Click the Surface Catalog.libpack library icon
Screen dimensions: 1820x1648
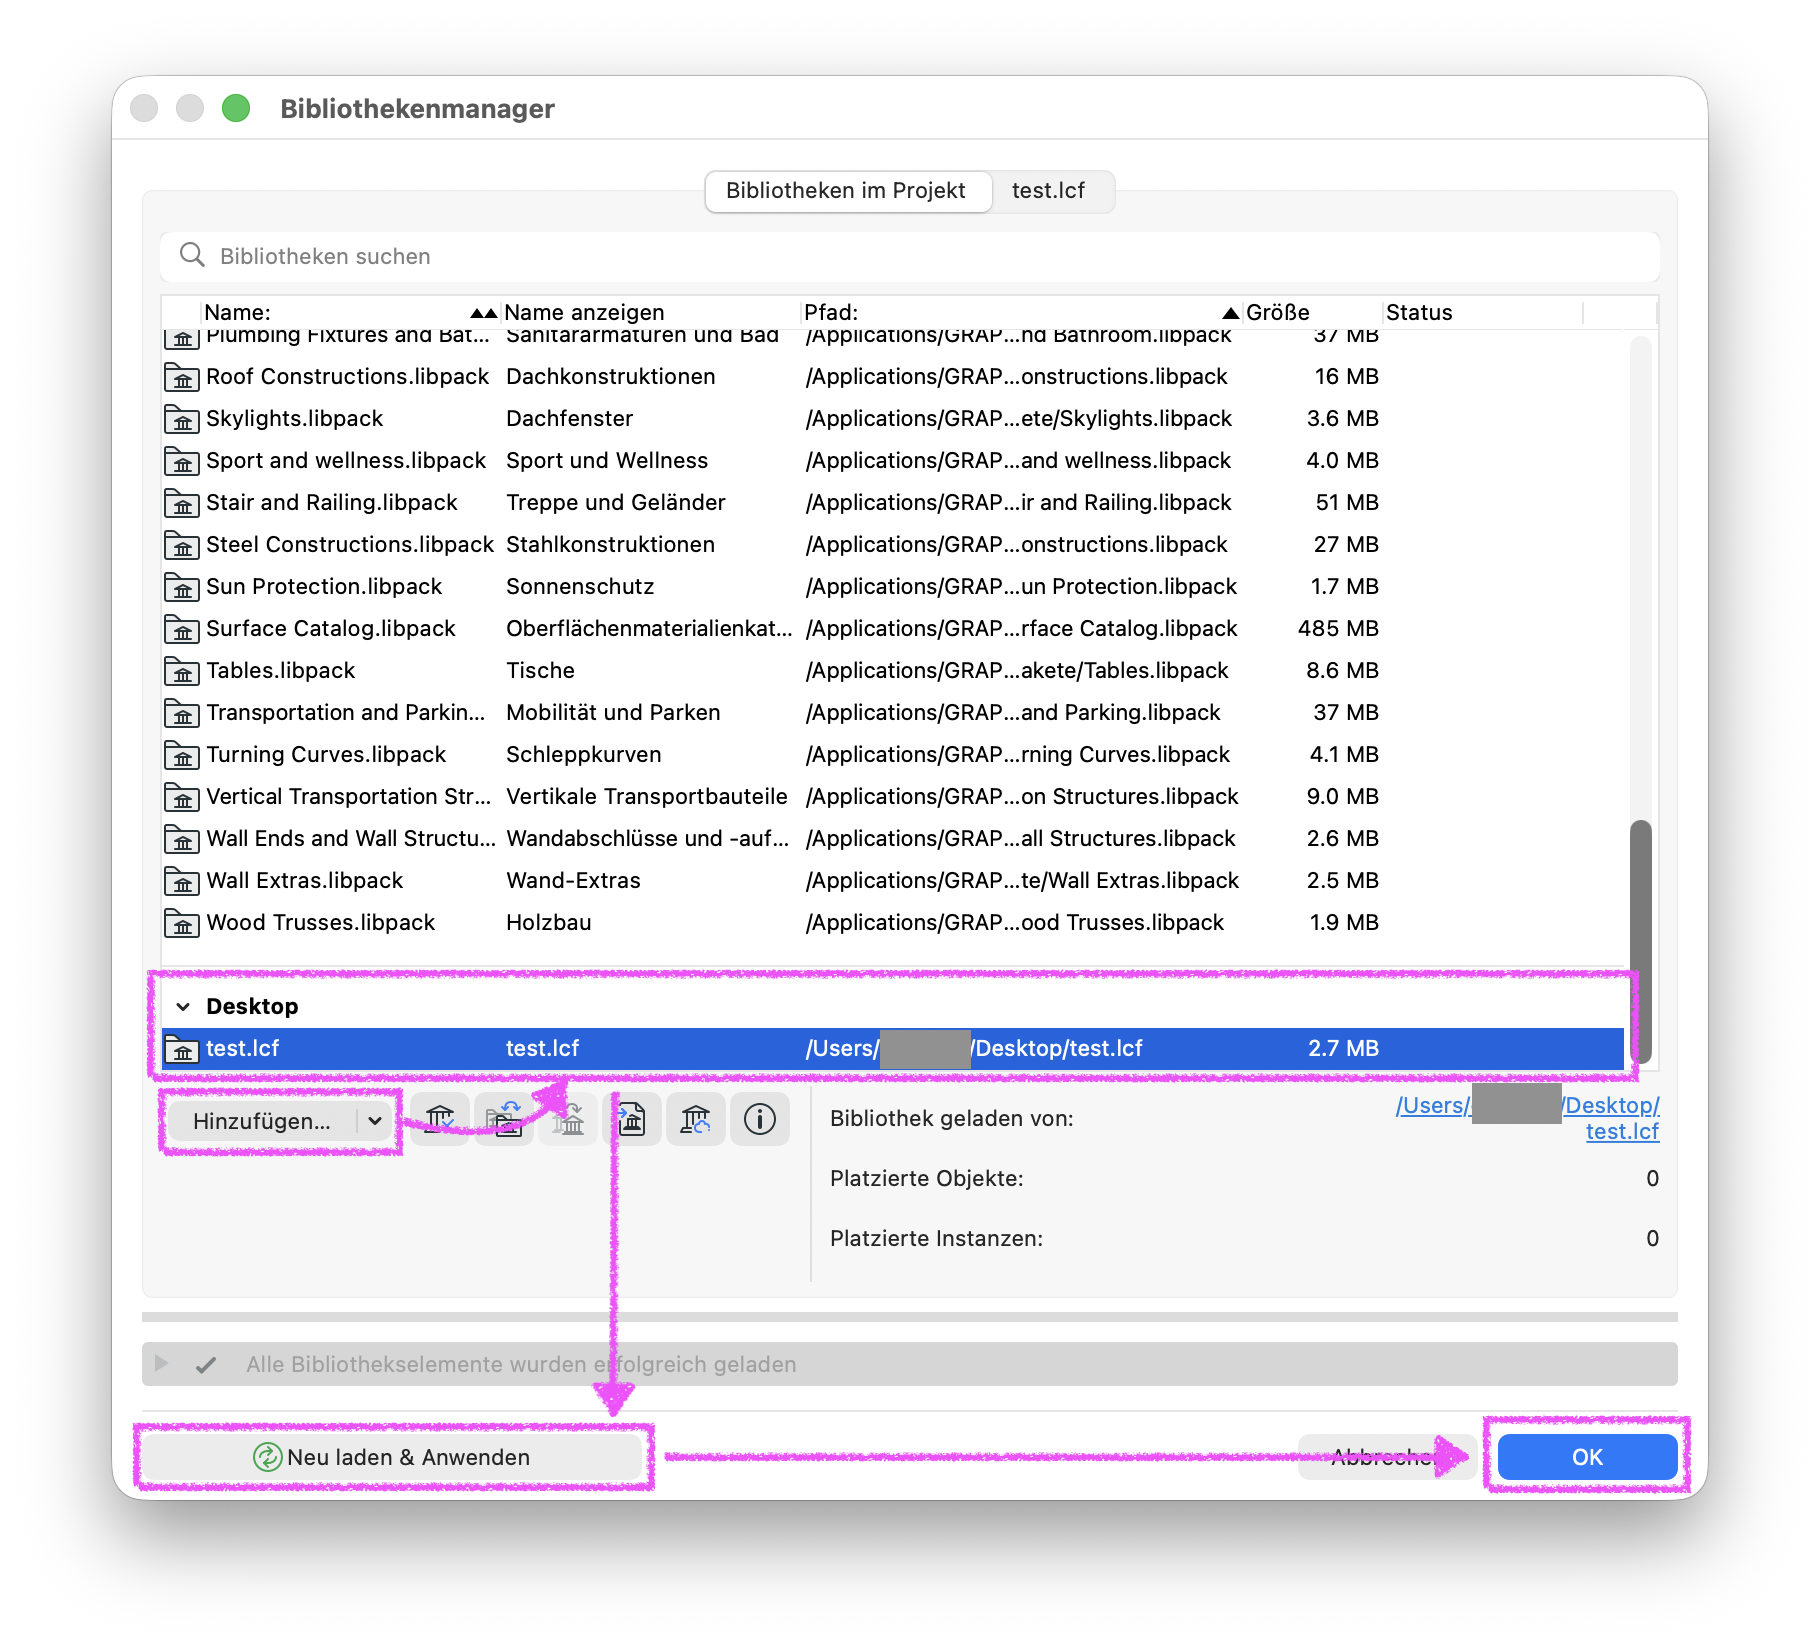pos(181,629)
